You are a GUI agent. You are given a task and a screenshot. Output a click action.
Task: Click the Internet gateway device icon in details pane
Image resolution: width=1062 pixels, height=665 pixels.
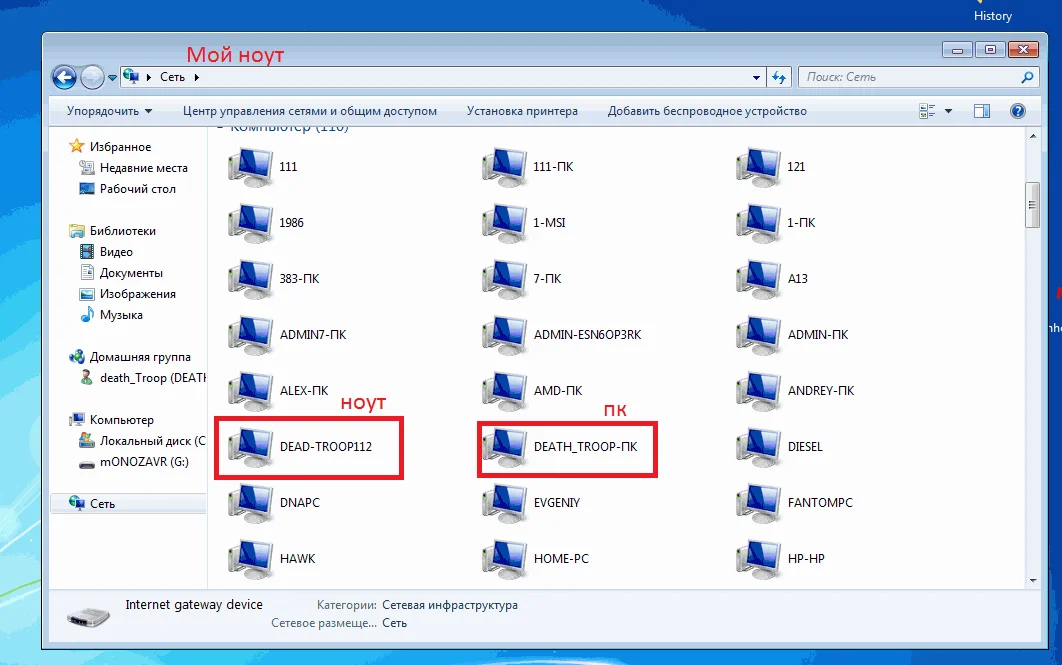tap(89, 617)
